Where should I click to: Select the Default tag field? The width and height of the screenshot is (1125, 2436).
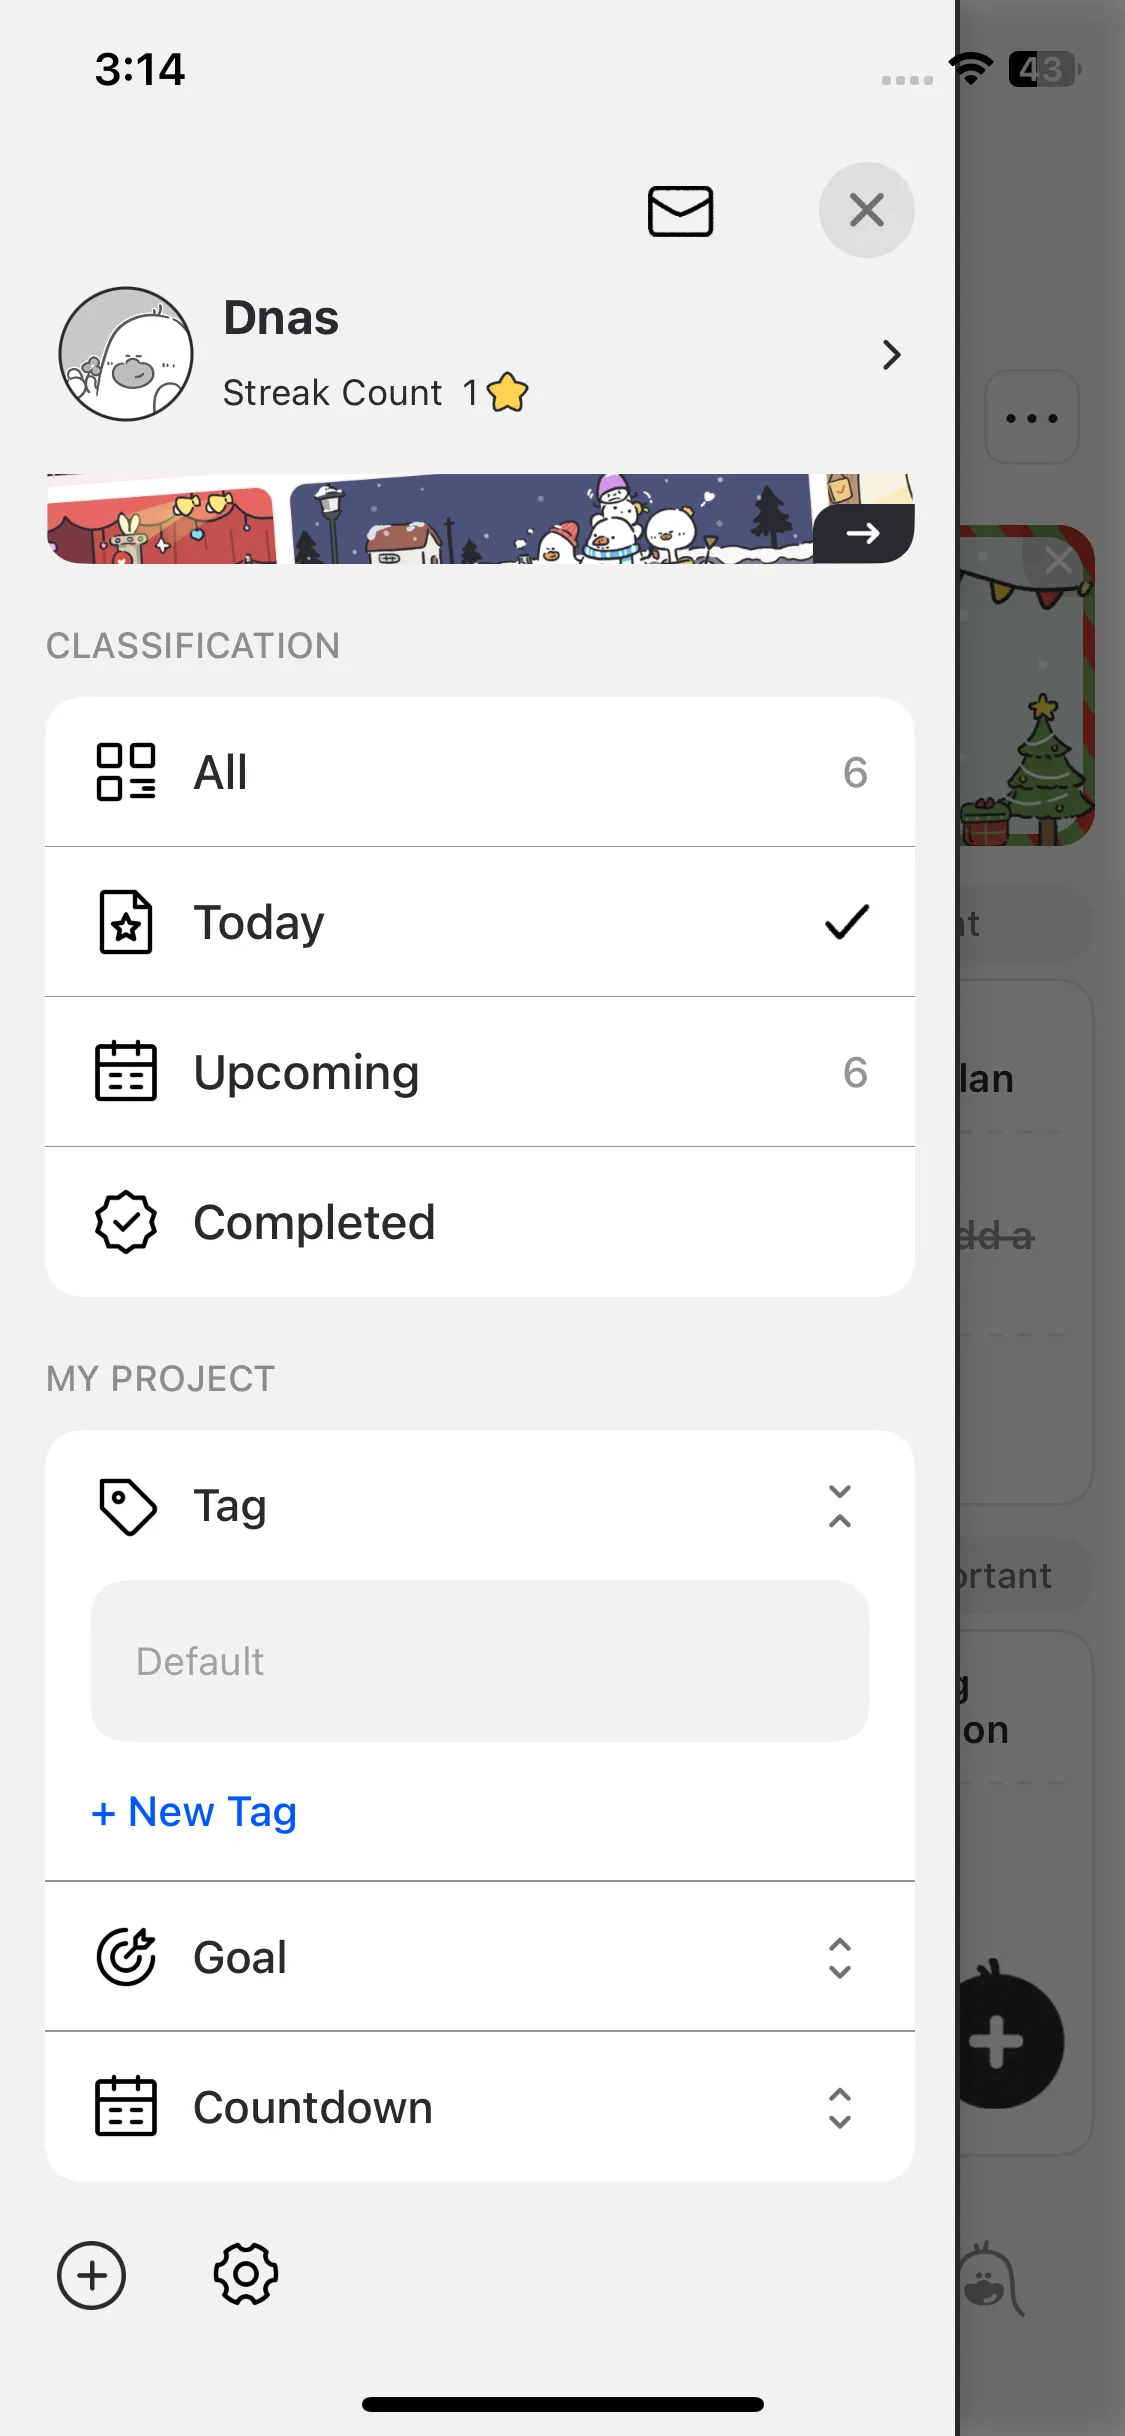(x=480, y=1661)
